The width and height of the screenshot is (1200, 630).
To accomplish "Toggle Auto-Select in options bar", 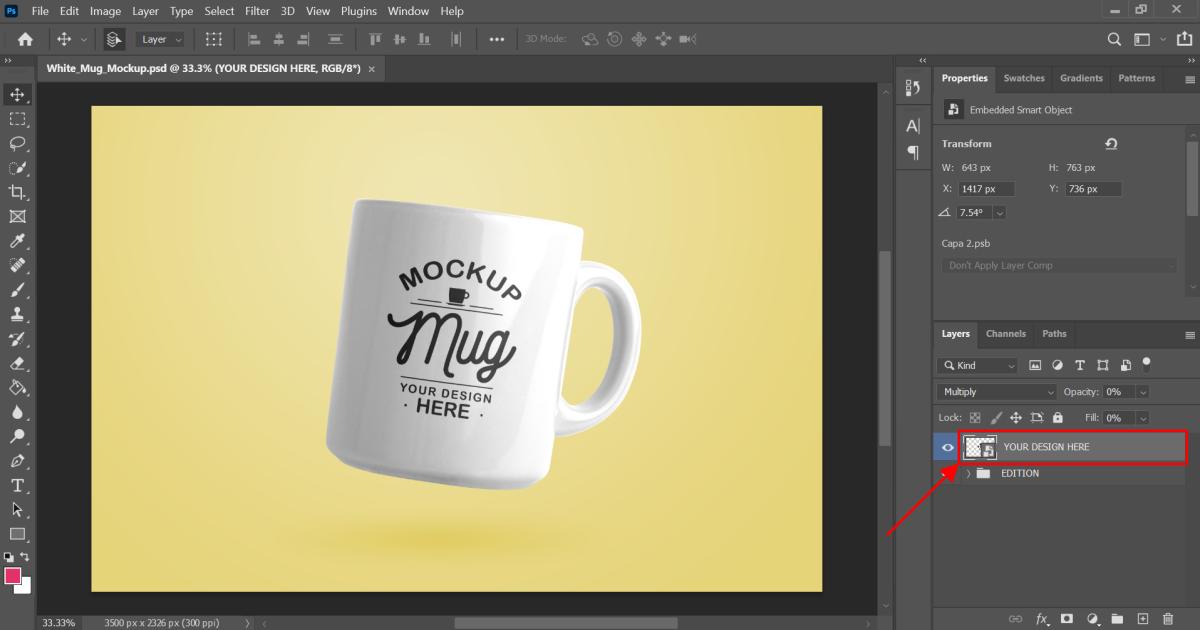I will click(114, 39).
